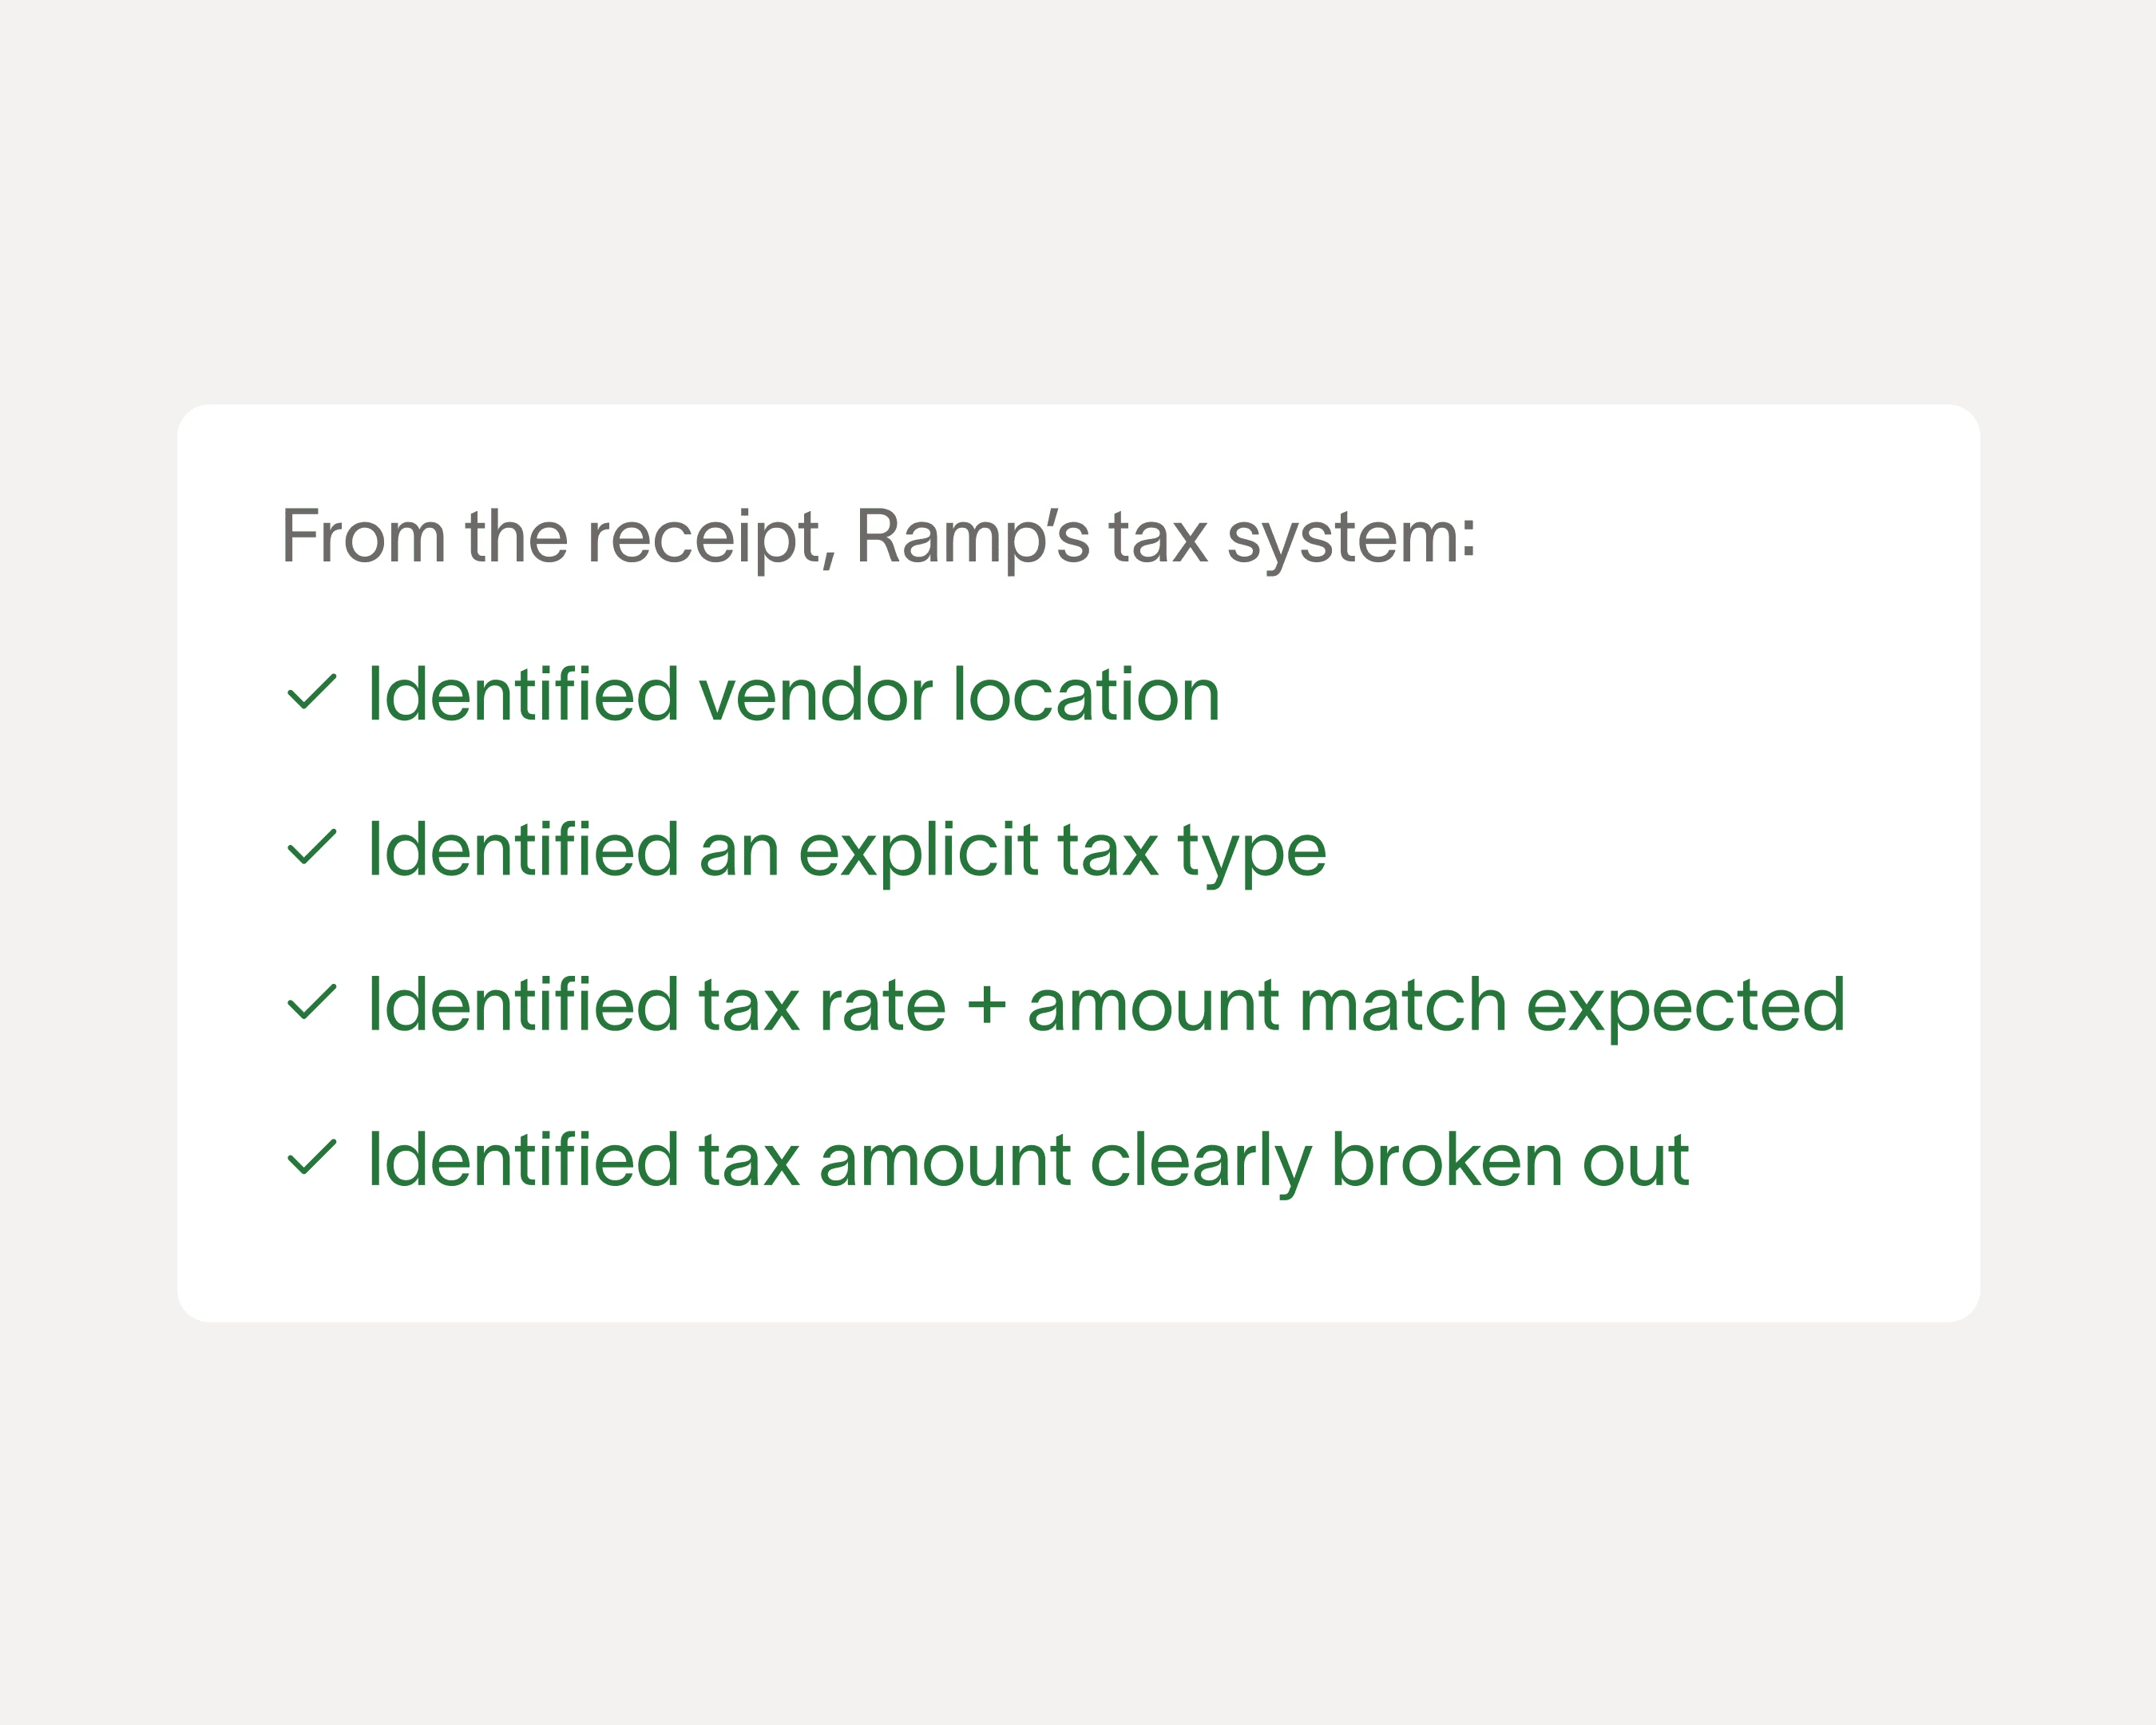Screen dimensions: 2156x1725
Task: Click the word "match" in the third item
Action: (1402, 1005)
